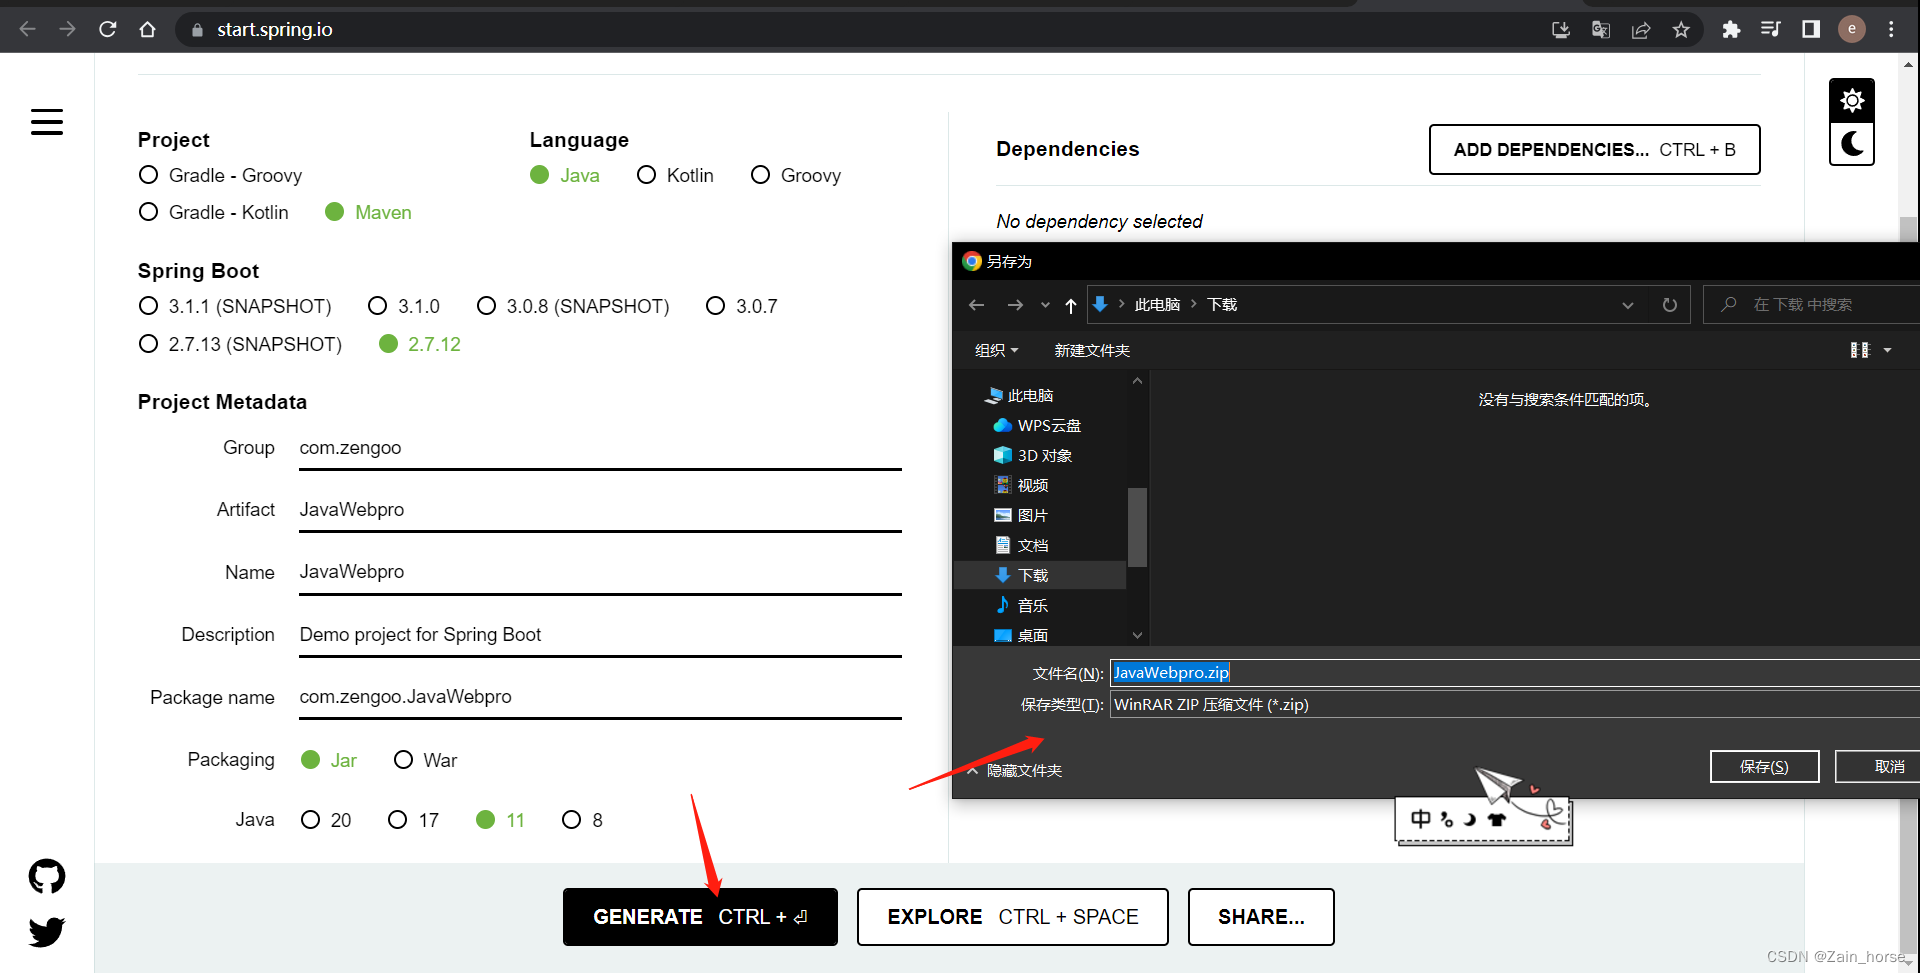Click the 文件名 filename field
The image size is (1920, 973).
[1514, 673]
